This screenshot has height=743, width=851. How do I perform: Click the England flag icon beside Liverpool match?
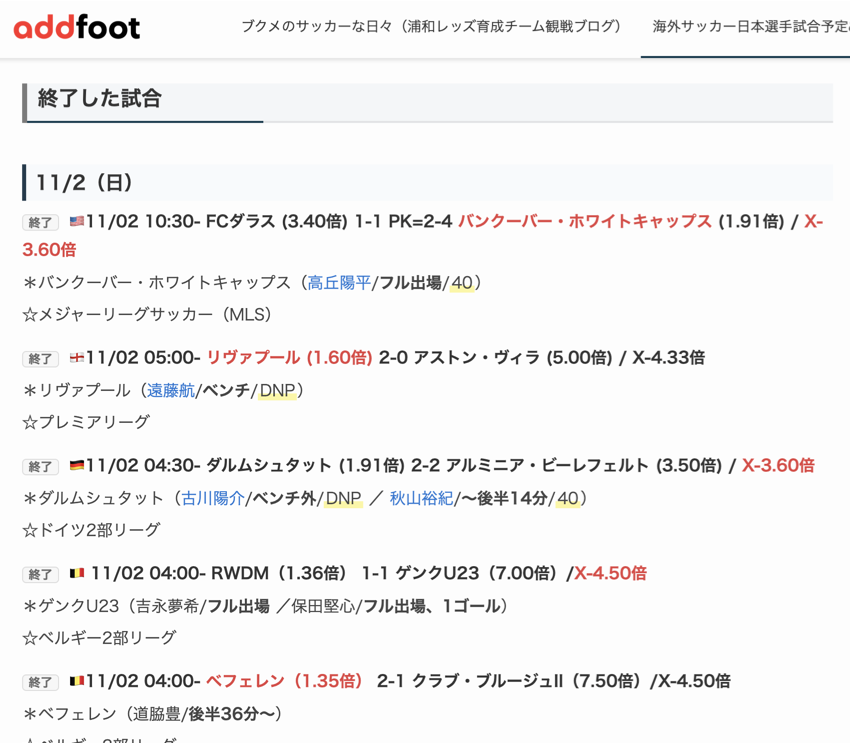click(77, 358)
